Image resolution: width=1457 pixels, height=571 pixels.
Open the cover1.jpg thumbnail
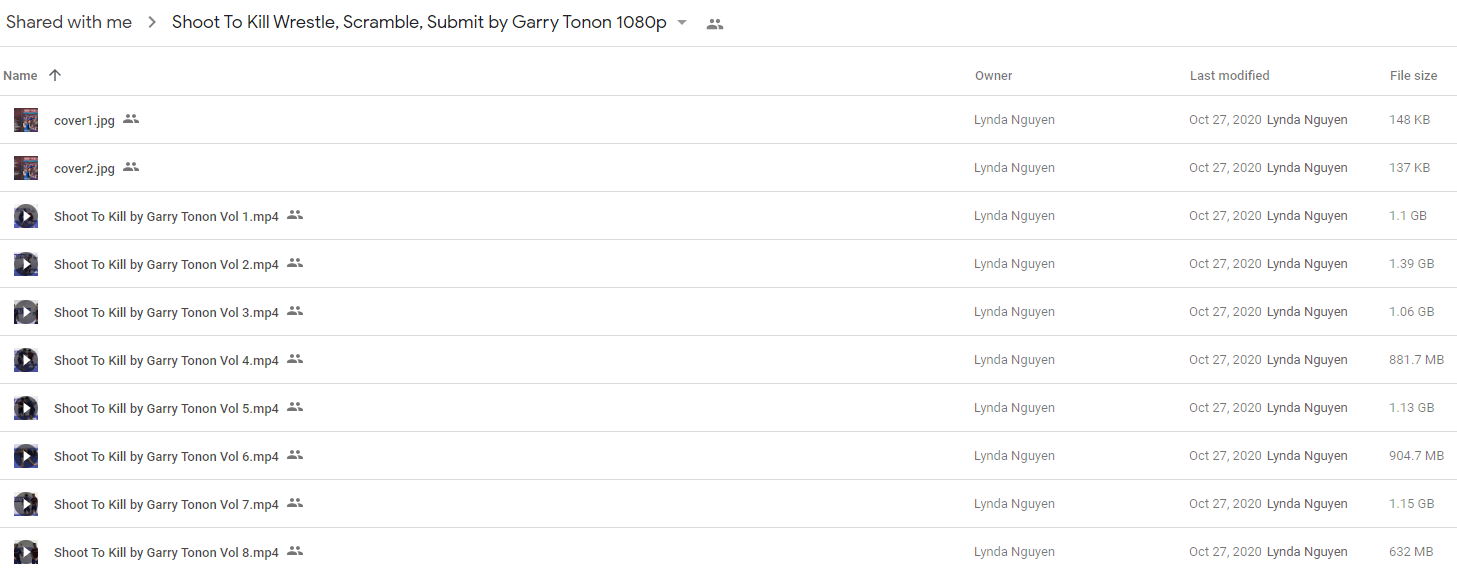[x=26, y=120]
